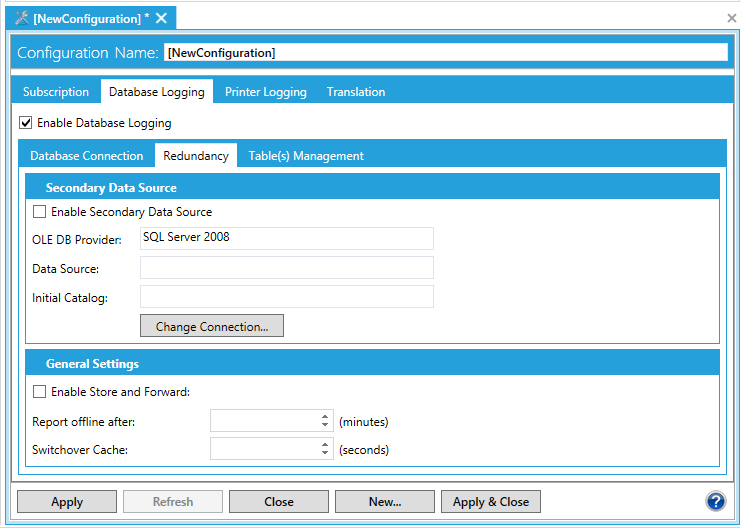Open the Printer Logging tab
Image resolution: width=740 pixels, height=528 pixels.
pos(265,92)
